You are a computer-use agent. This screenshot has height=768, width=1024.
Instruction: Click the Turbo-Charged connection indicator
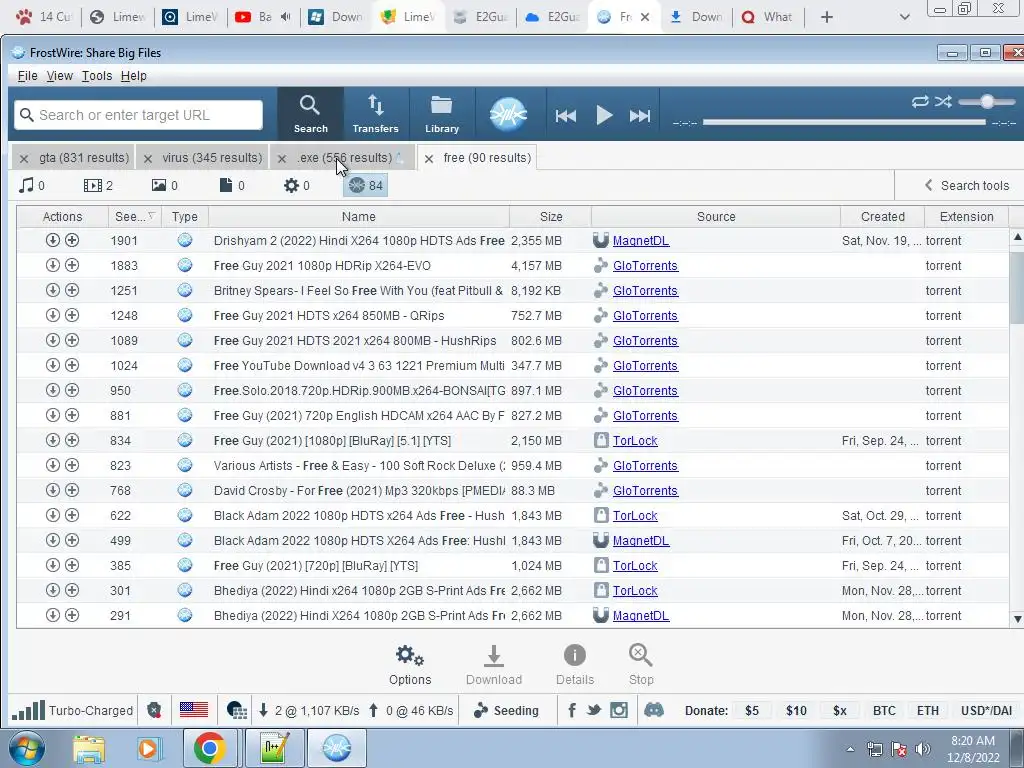coord(72,711)
